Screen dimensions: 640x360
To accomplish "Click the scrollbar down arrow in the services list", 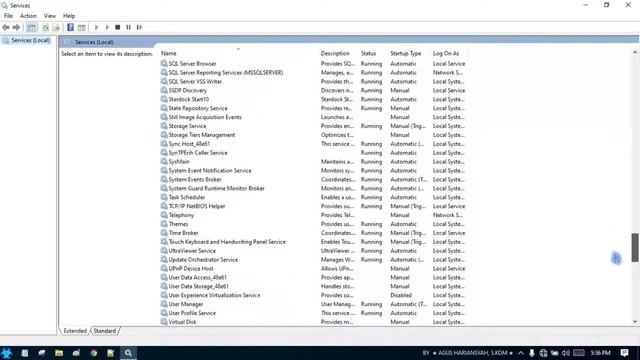I will coord(635,322).
